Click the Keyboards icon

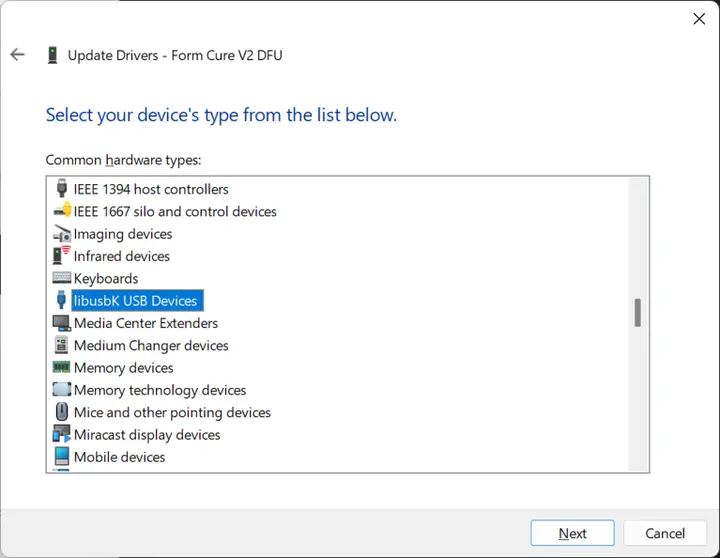click(62, 278)
